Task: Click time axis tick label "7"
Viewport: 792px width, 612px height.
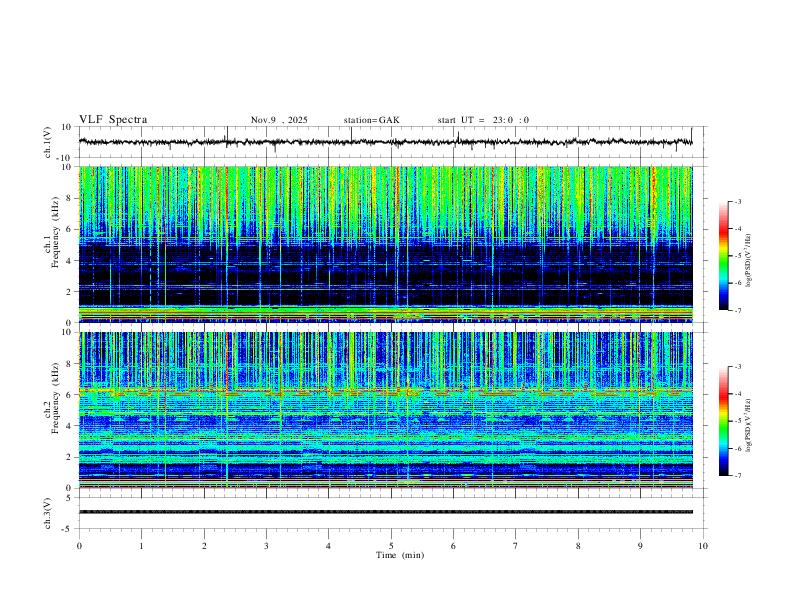Action: tap(516, 546)
